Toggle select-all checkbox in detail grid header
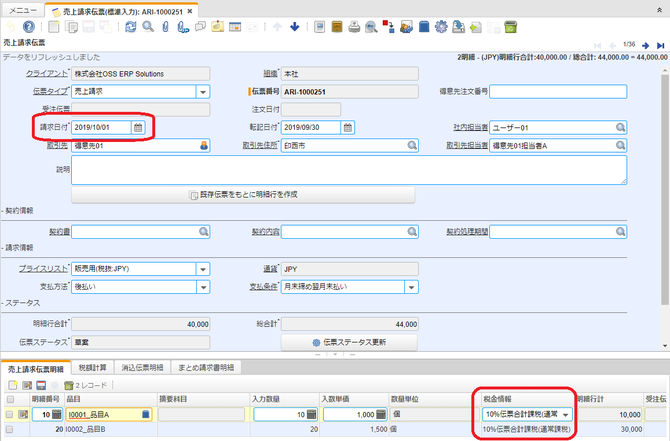670x441 pixels. click(10, 399)
